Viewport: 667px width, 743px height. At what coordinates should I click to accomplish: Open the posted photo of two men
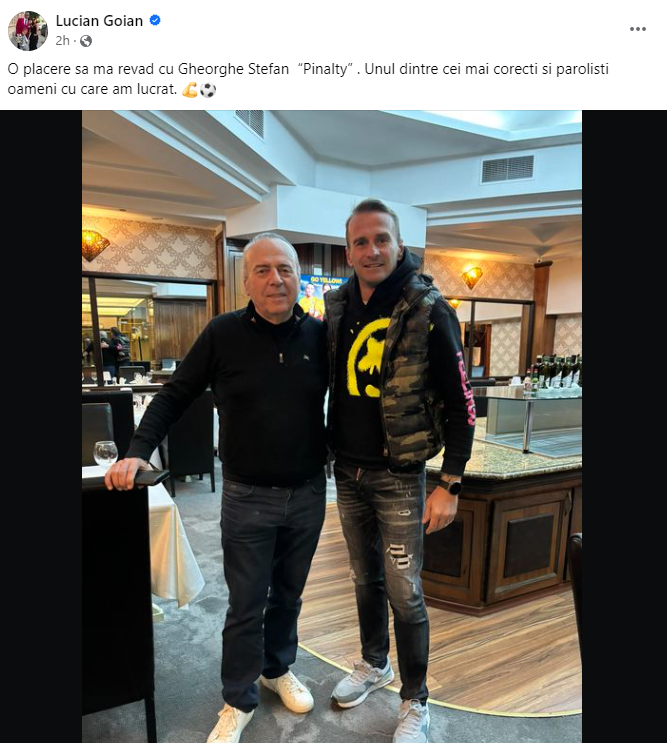pyautogui.click(x=332, y=426)
